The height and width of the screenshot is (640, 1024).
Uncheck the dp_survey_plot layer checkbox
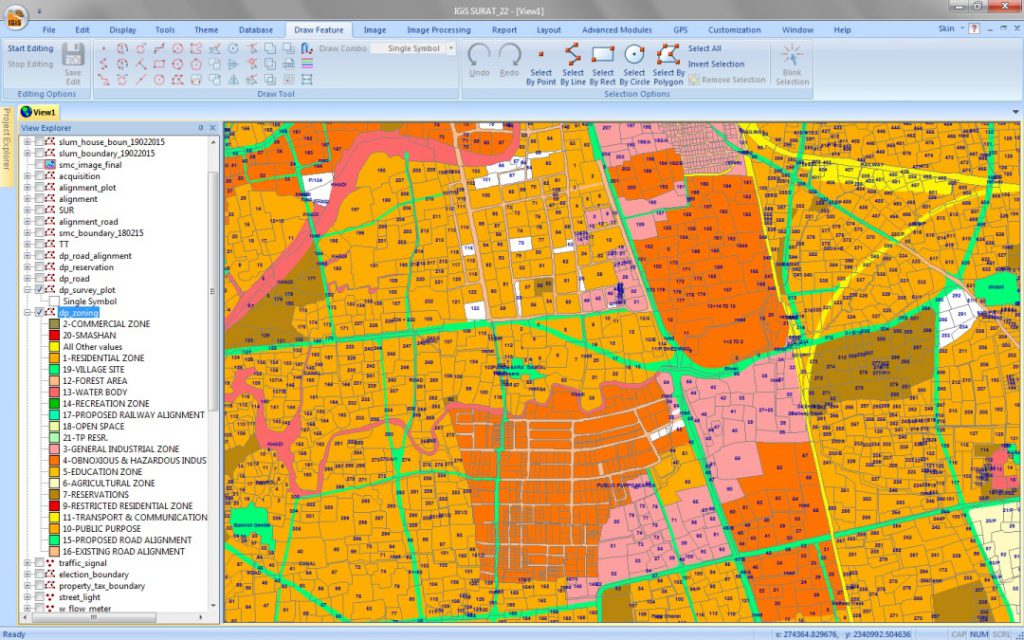(39, 290)
